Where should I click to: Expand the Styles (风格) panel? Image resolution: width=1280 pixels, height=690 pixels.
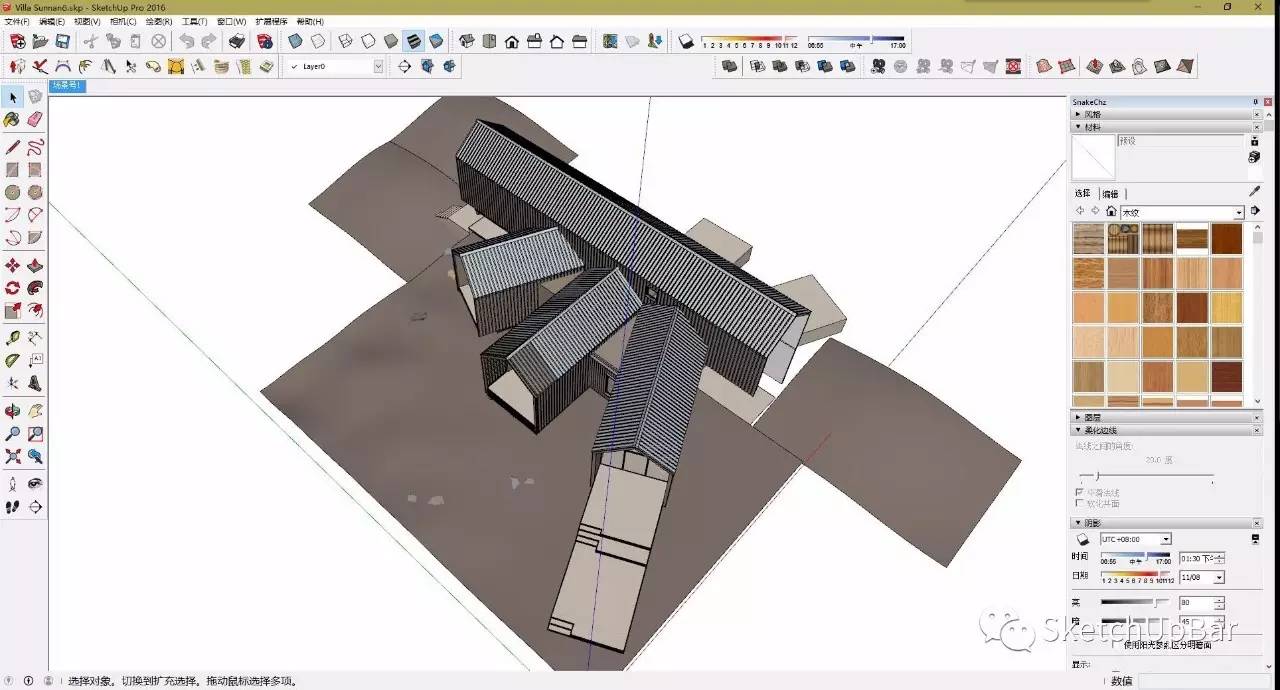(1092, 115)
